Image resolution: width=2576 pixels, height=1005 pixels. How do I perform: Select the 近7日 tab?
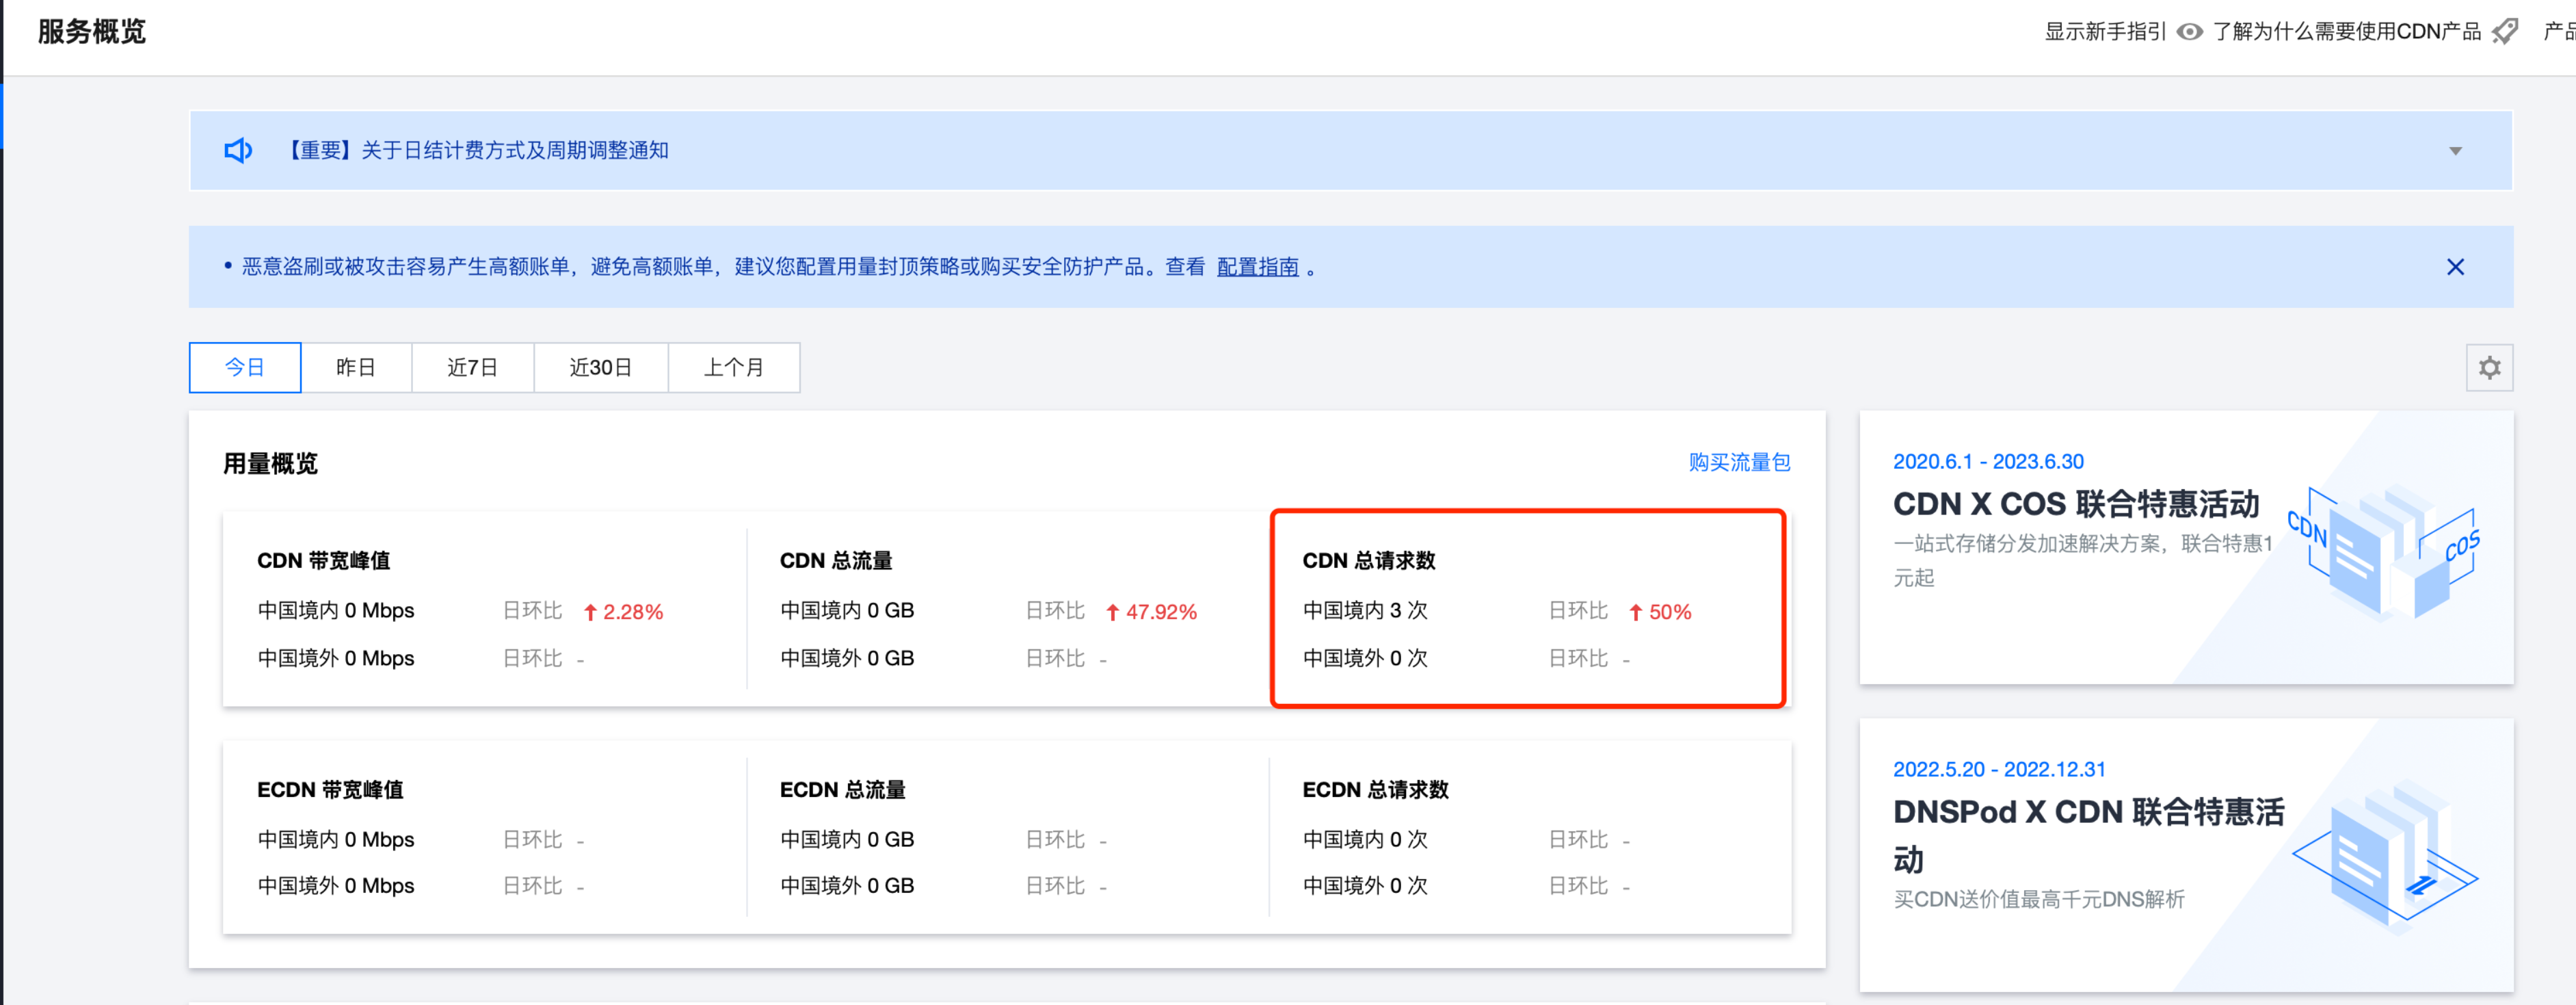473,368
